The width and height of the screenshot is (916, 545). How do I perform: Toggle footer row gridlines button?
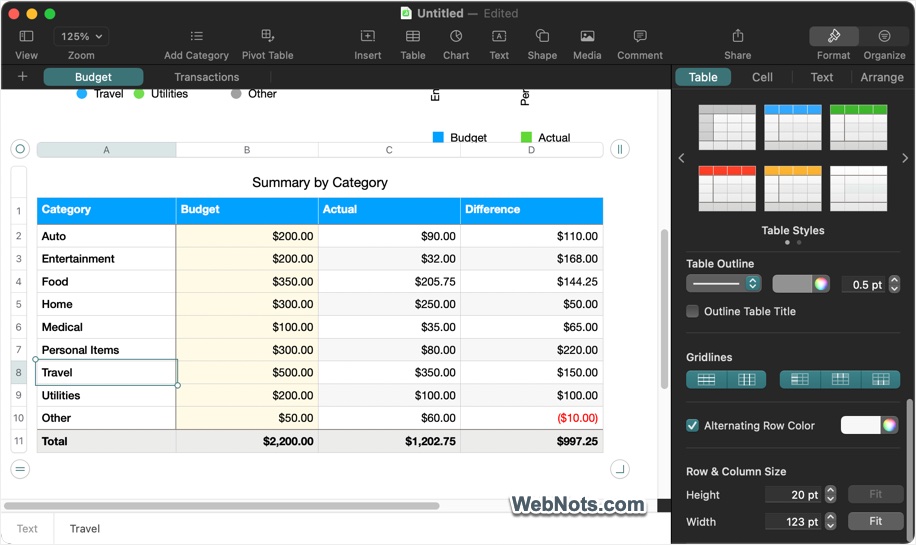point(880,380)
